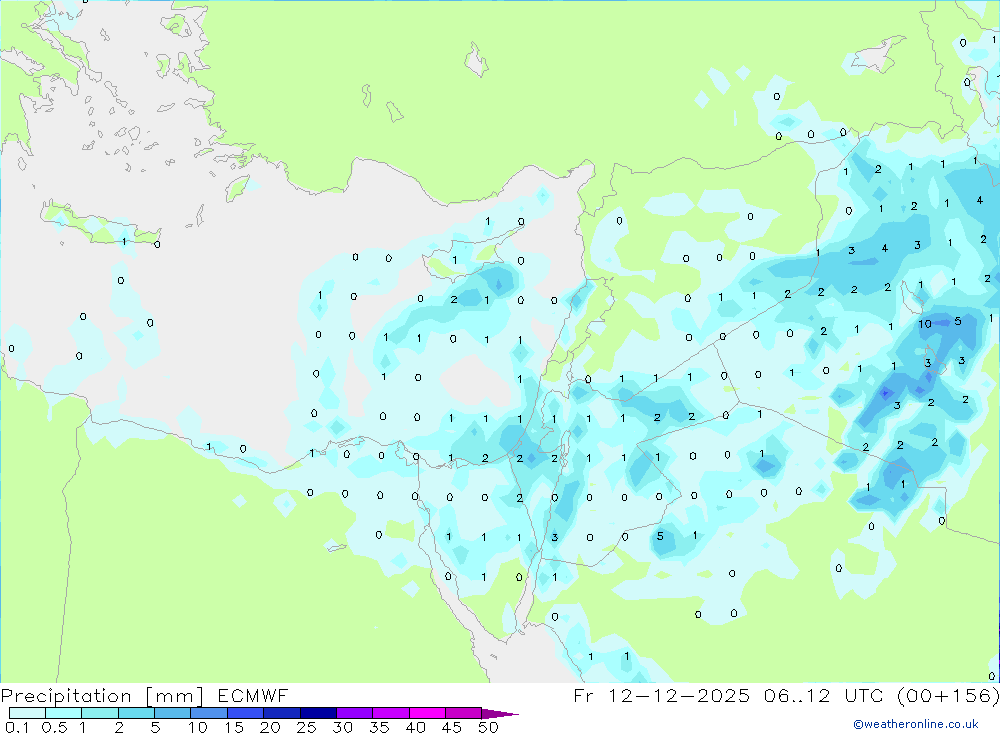Click the legend label 50
The image size is (1000, 733).
[488, 727]
